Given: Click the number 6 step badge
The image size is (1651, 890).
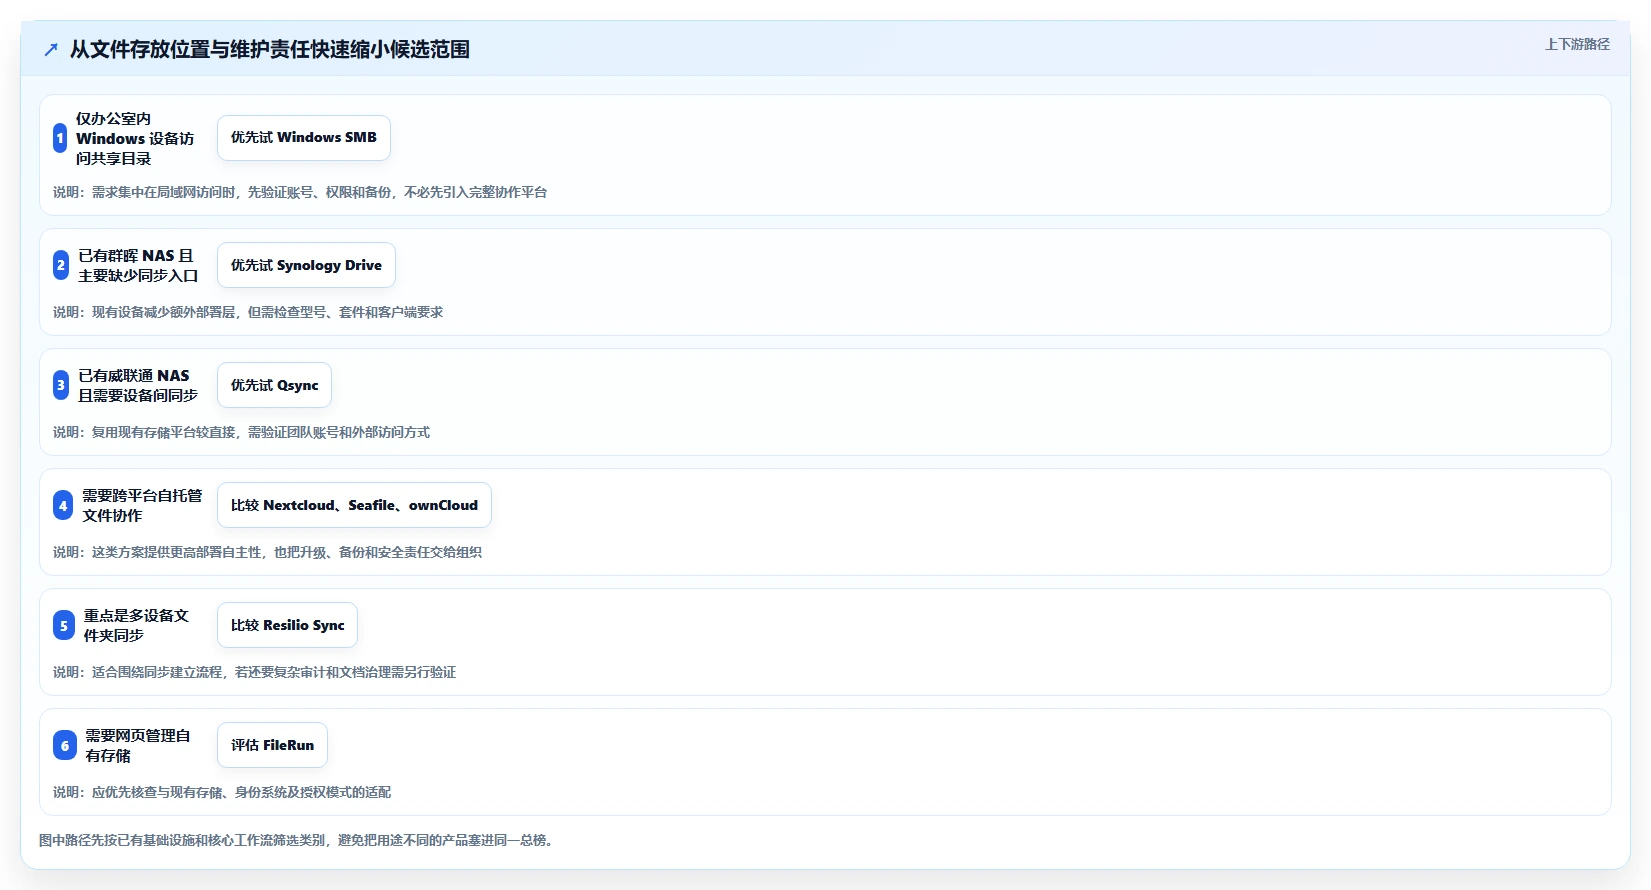Looking at the screenshot, I should [65, 745].
